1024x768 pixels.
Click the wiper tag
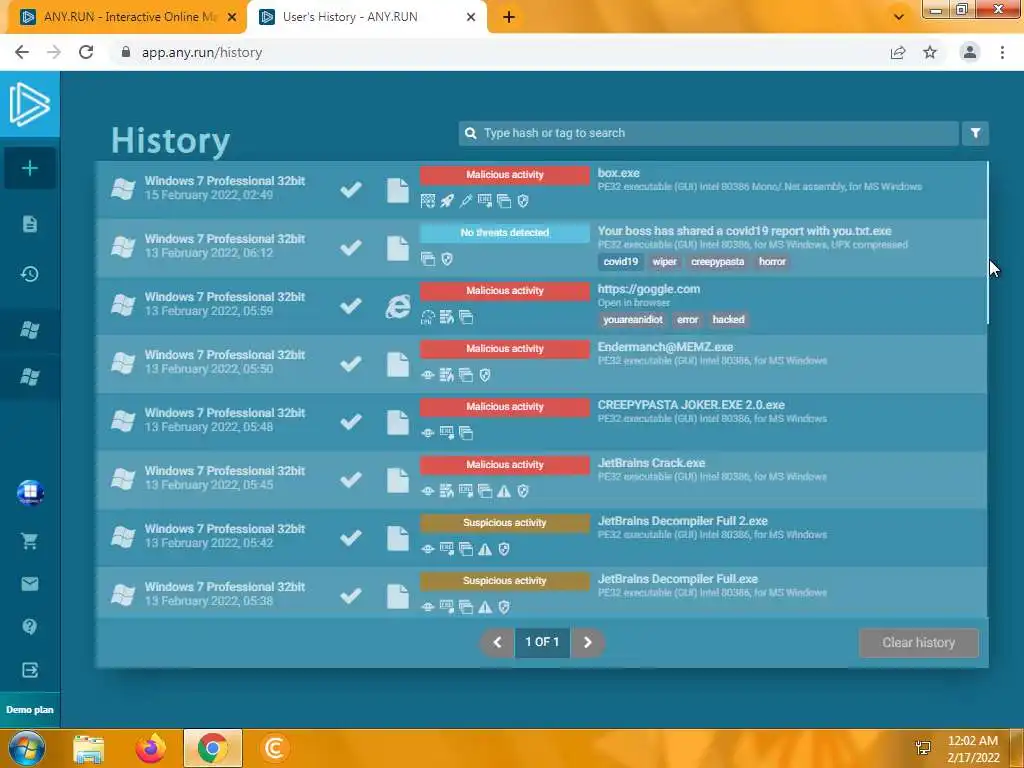(x=664, y=262)
